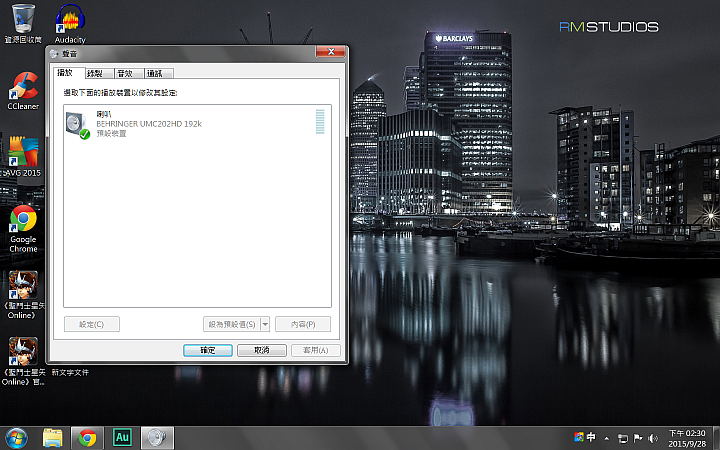Click the 中 input language indicator
This screenshot has height=450, width=720.
[591, 437]
